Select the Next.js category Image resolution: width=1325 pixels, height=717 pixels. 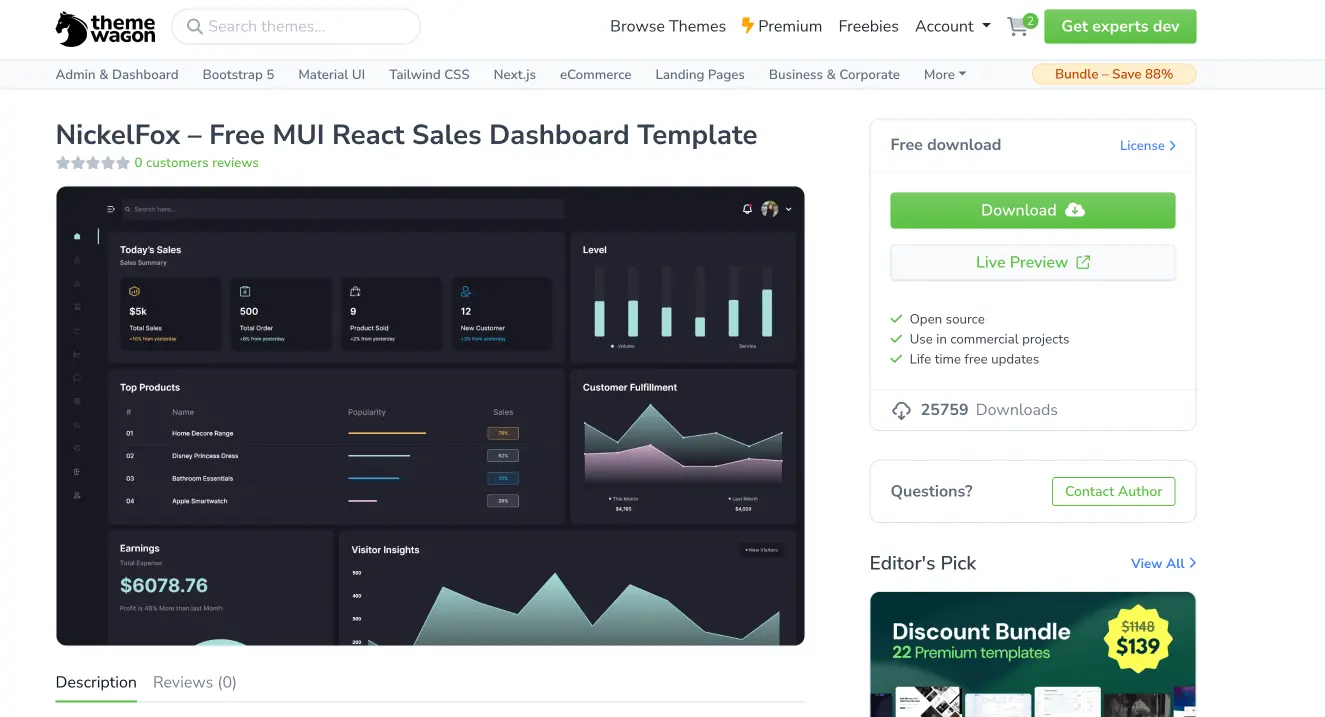[x=515, y=74]
